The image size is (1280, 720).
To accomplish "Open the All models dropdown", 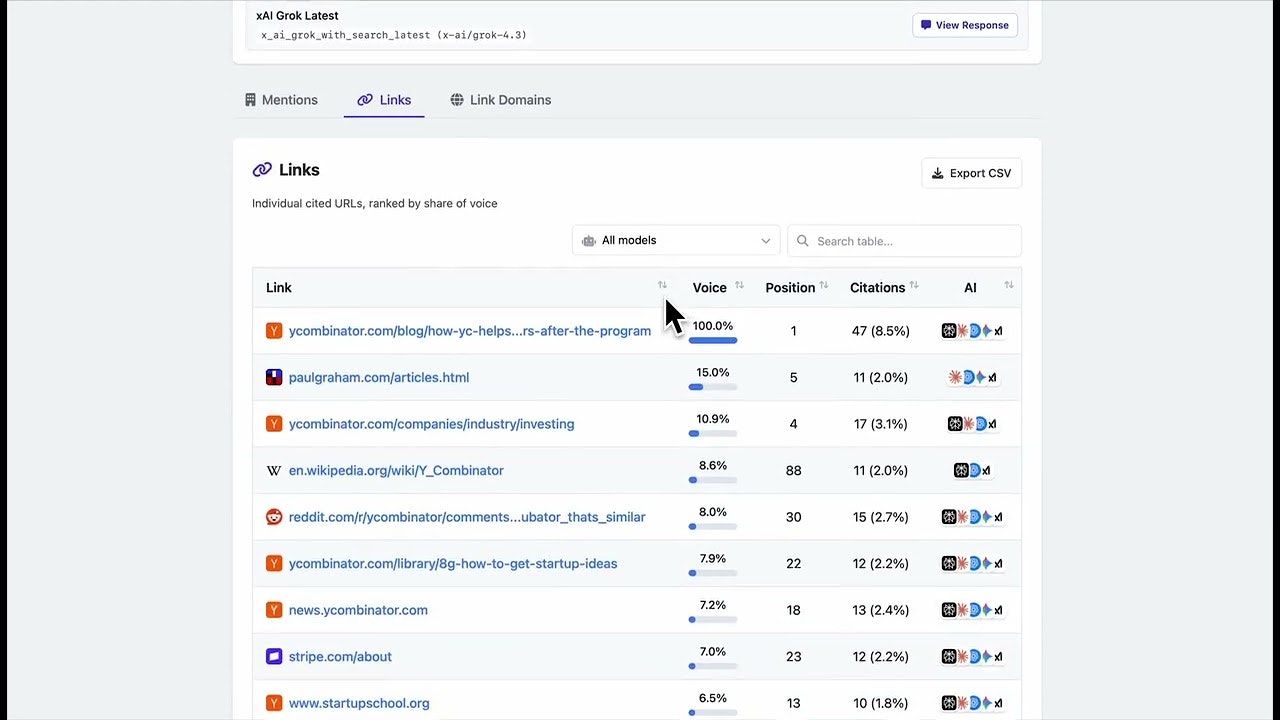I will [676, 240].
